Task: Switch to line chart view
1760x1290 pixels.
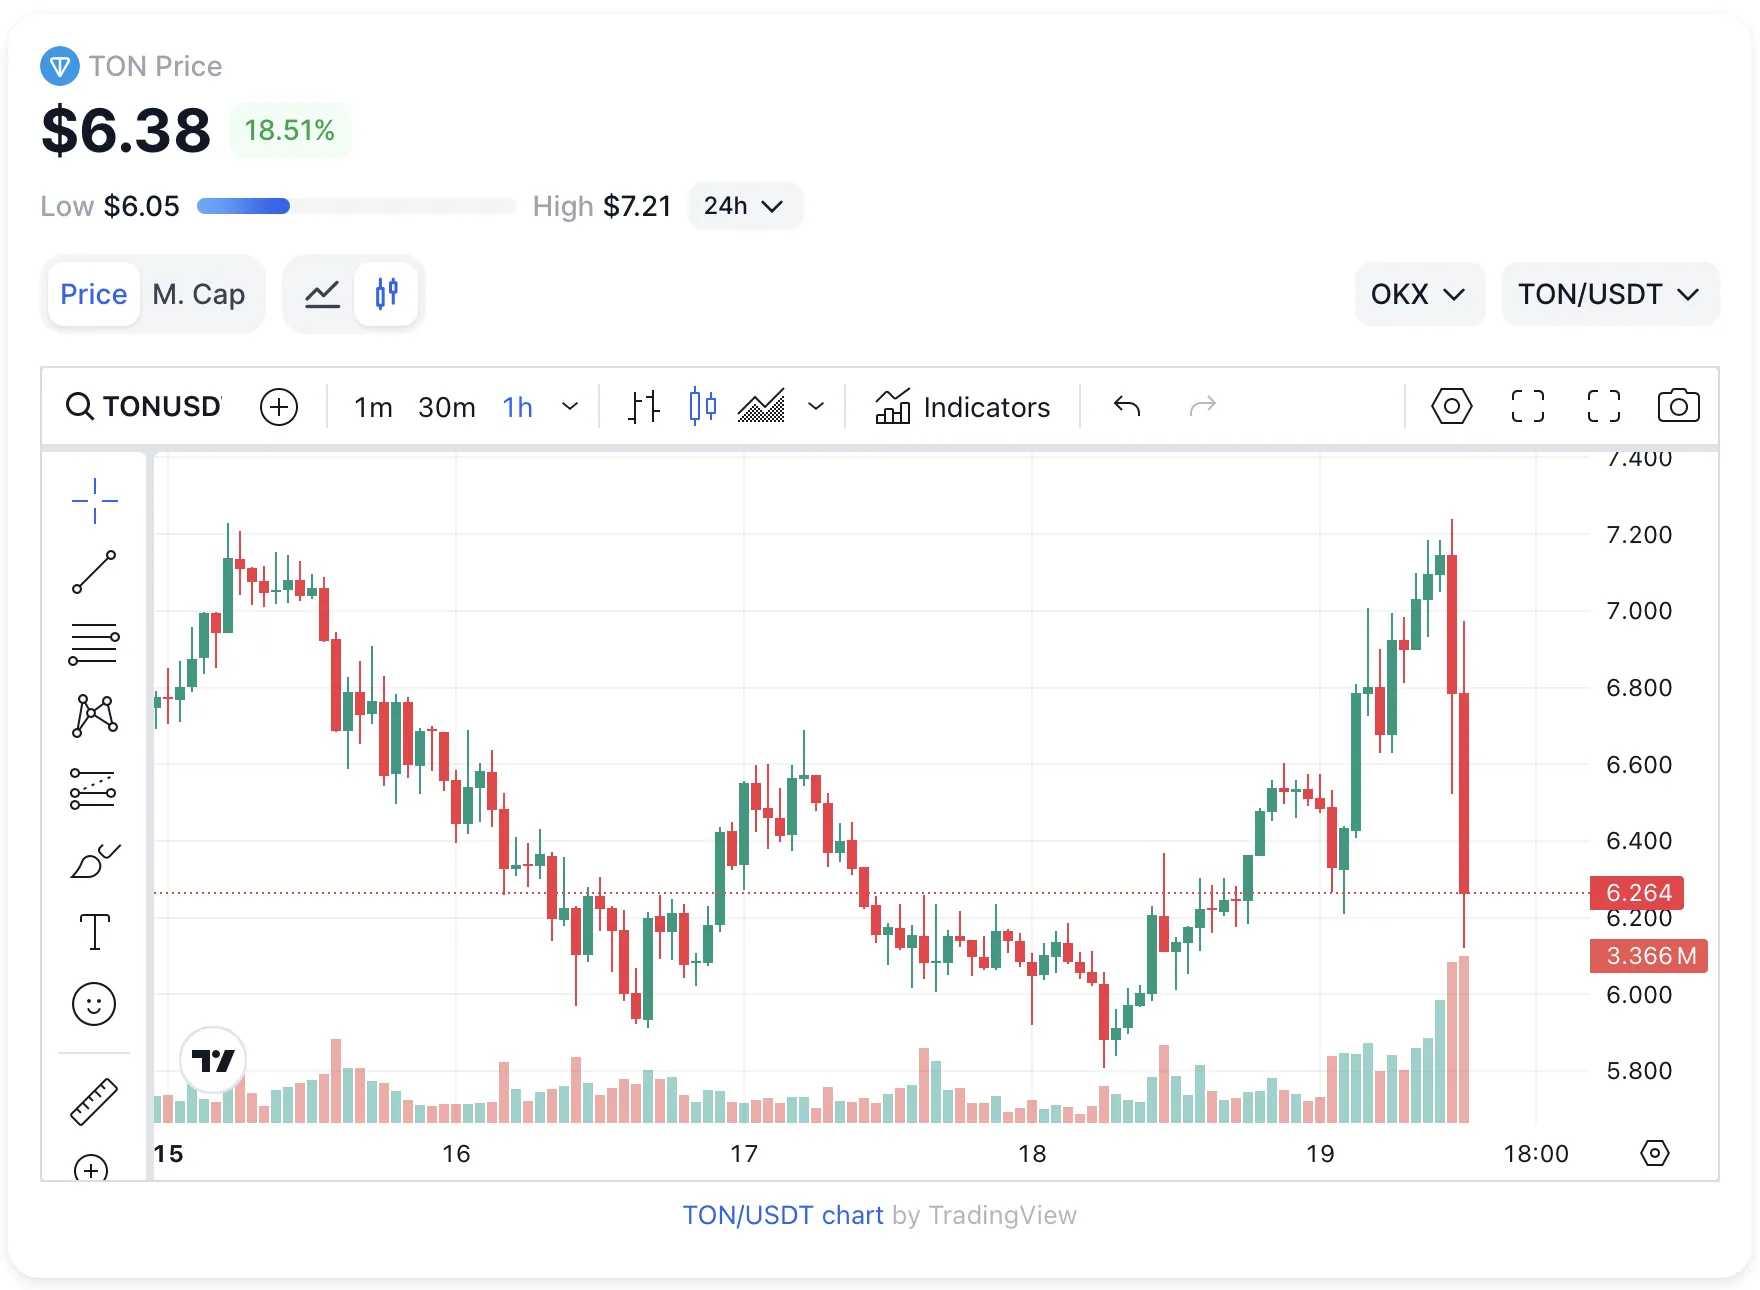Action: 322,294
